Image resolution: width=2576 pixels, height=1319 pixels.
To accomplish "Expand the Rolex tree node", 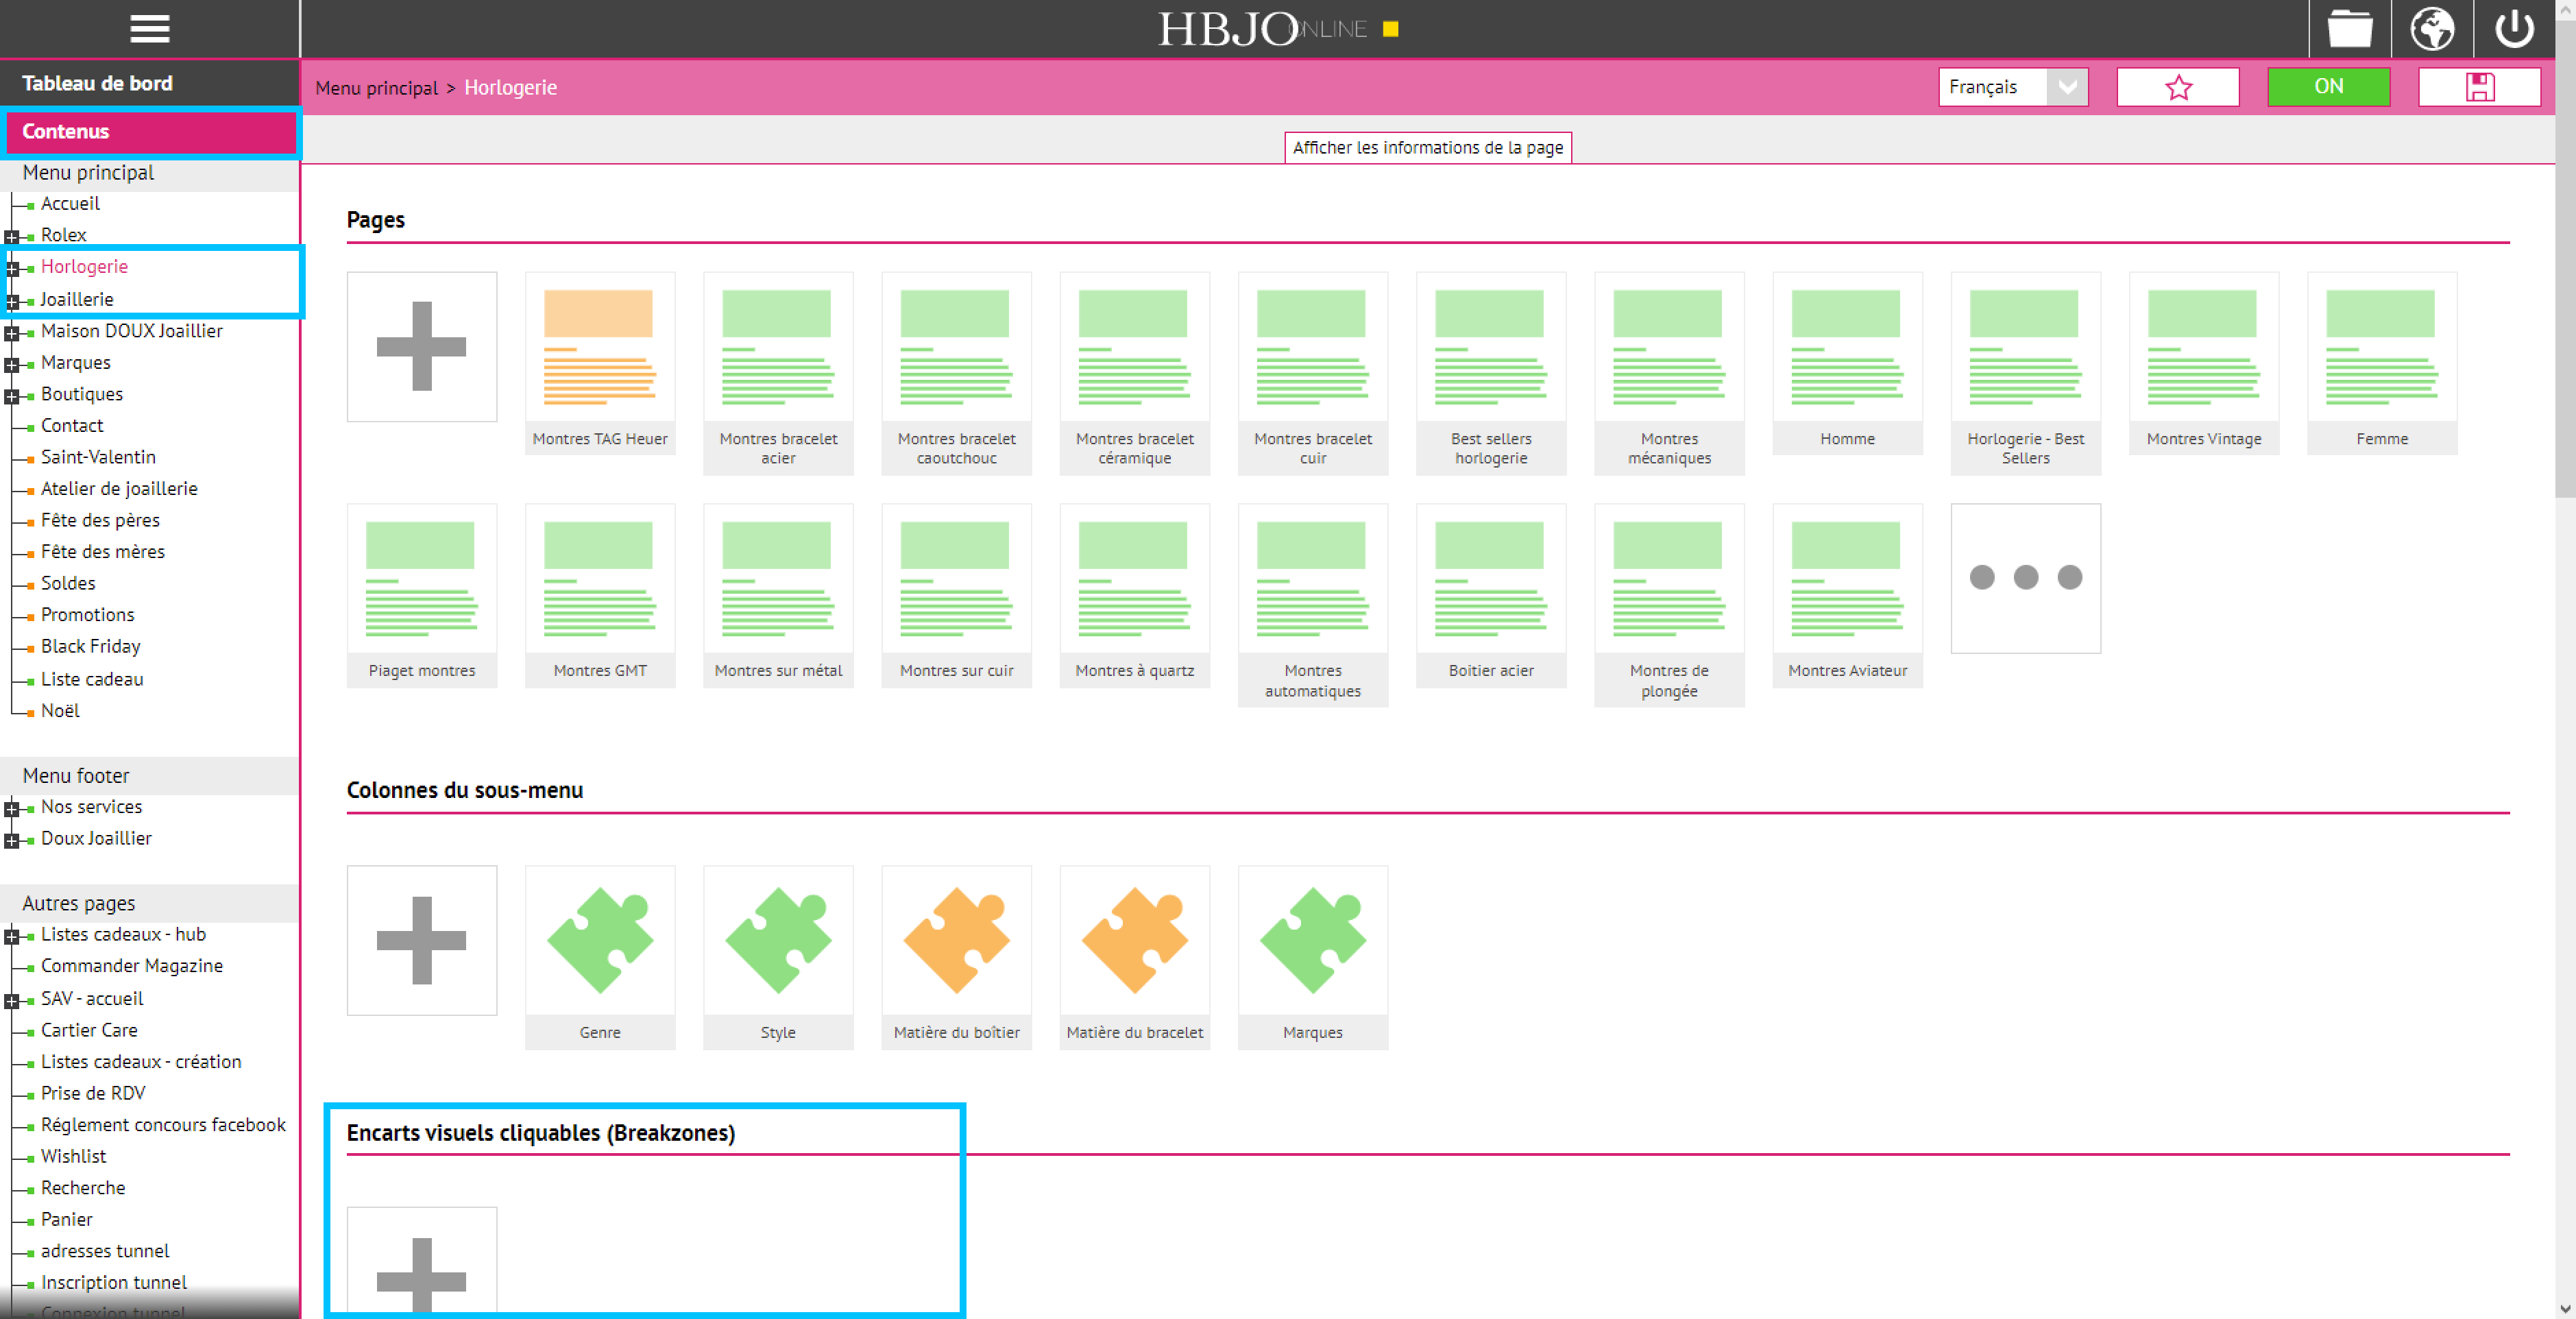I will (x=12, y=236).
